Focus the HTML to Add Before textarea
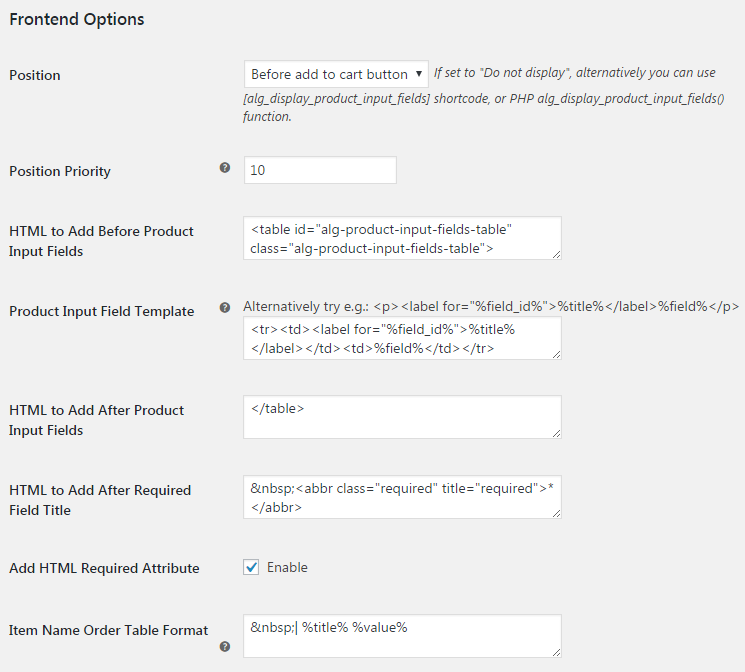The width and height of the screenshot is (745, 672). [x=402, y=238]
